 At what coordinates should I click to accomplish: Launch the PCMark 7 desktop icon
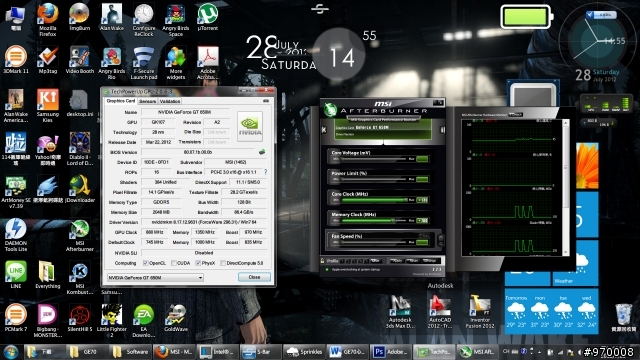coord(16,318)
